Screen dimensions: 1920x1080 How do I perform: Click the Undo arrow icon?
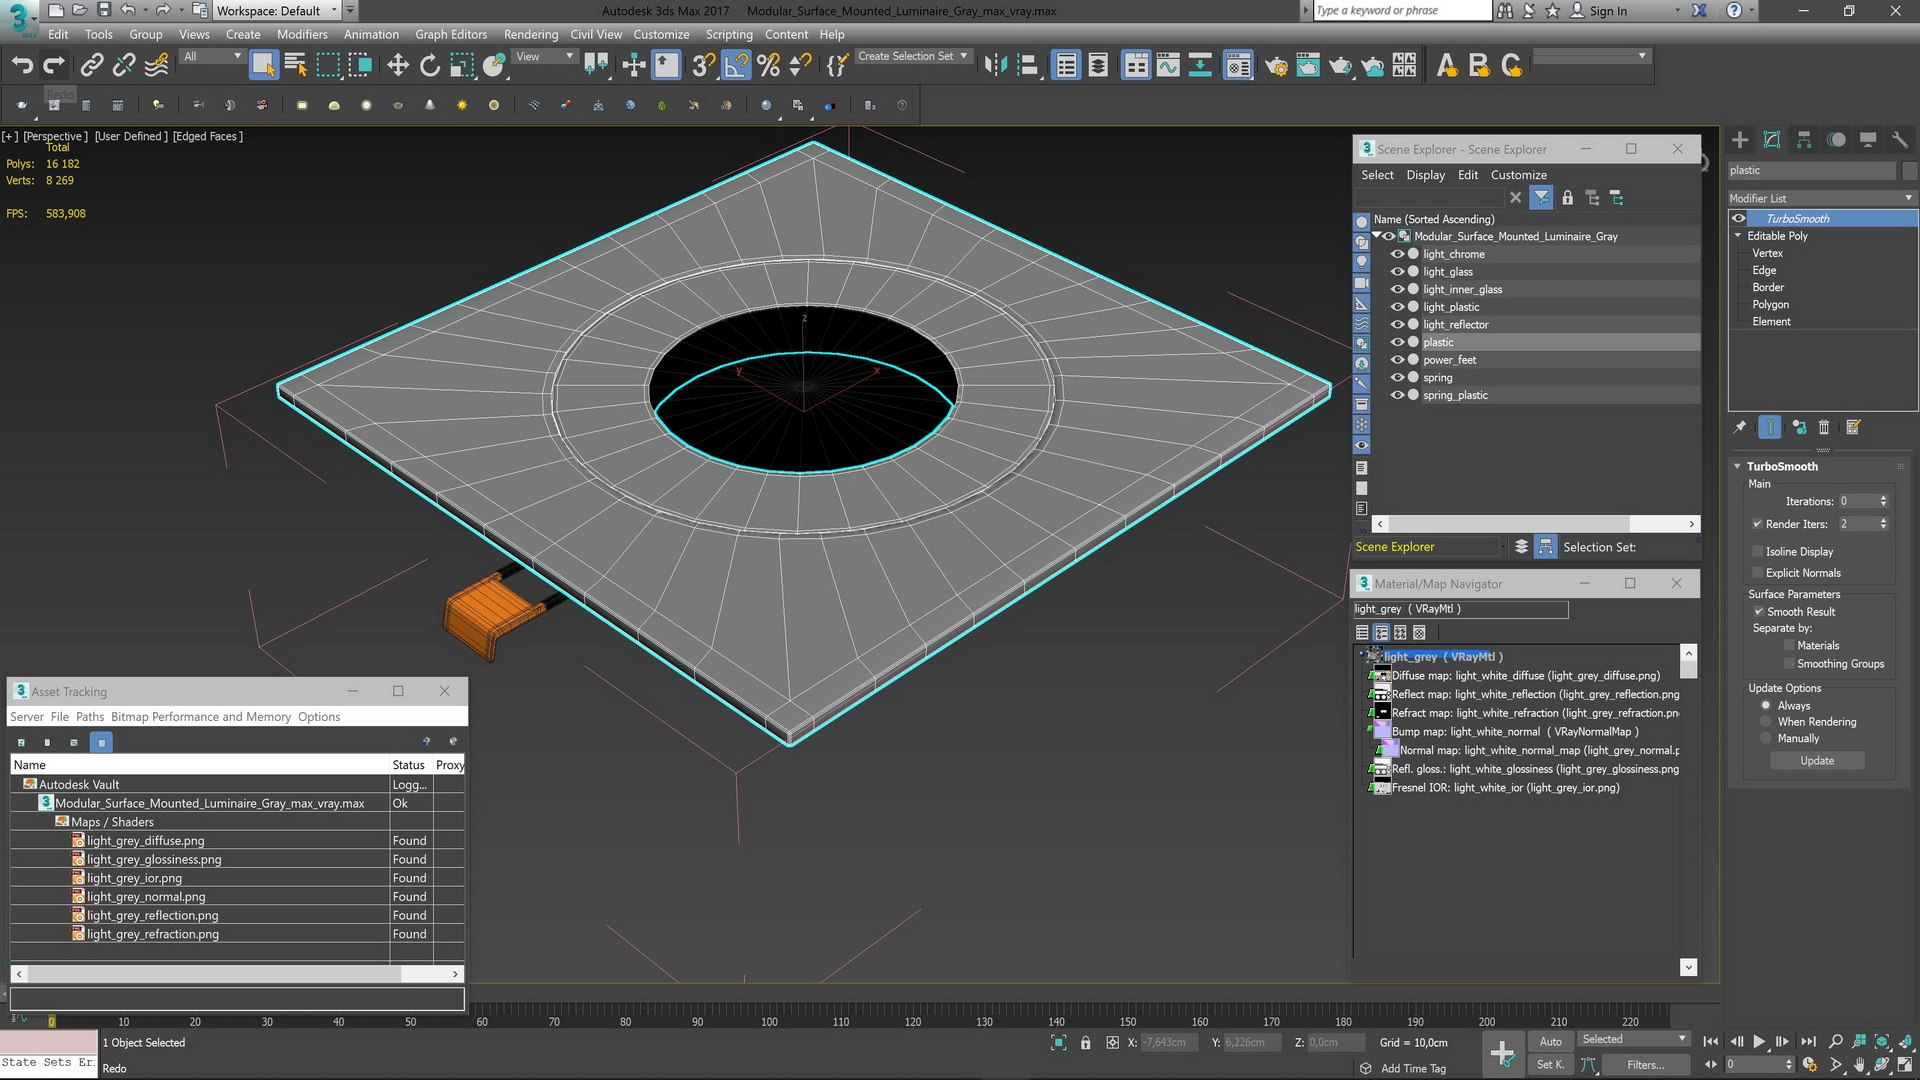[x=22, y=66]
